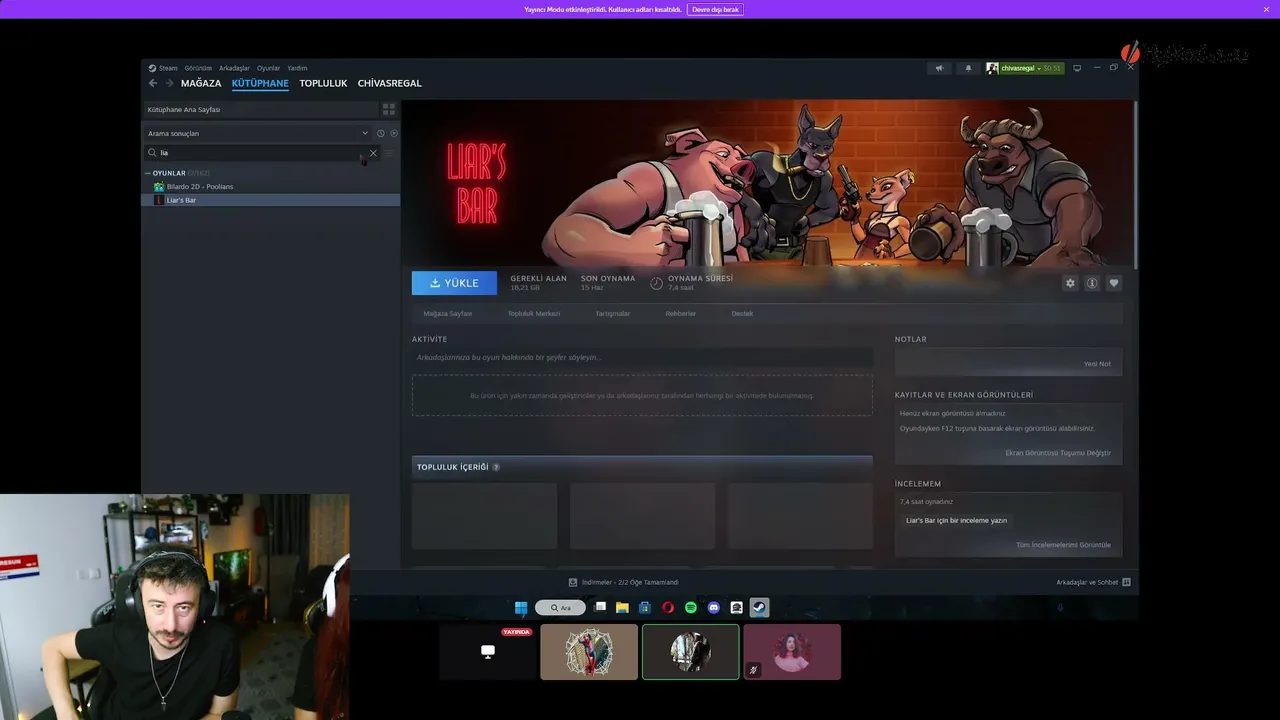1280x720 pixels.
Task: Open Microsoft Store from taskbar
Action: pos(645,607)
